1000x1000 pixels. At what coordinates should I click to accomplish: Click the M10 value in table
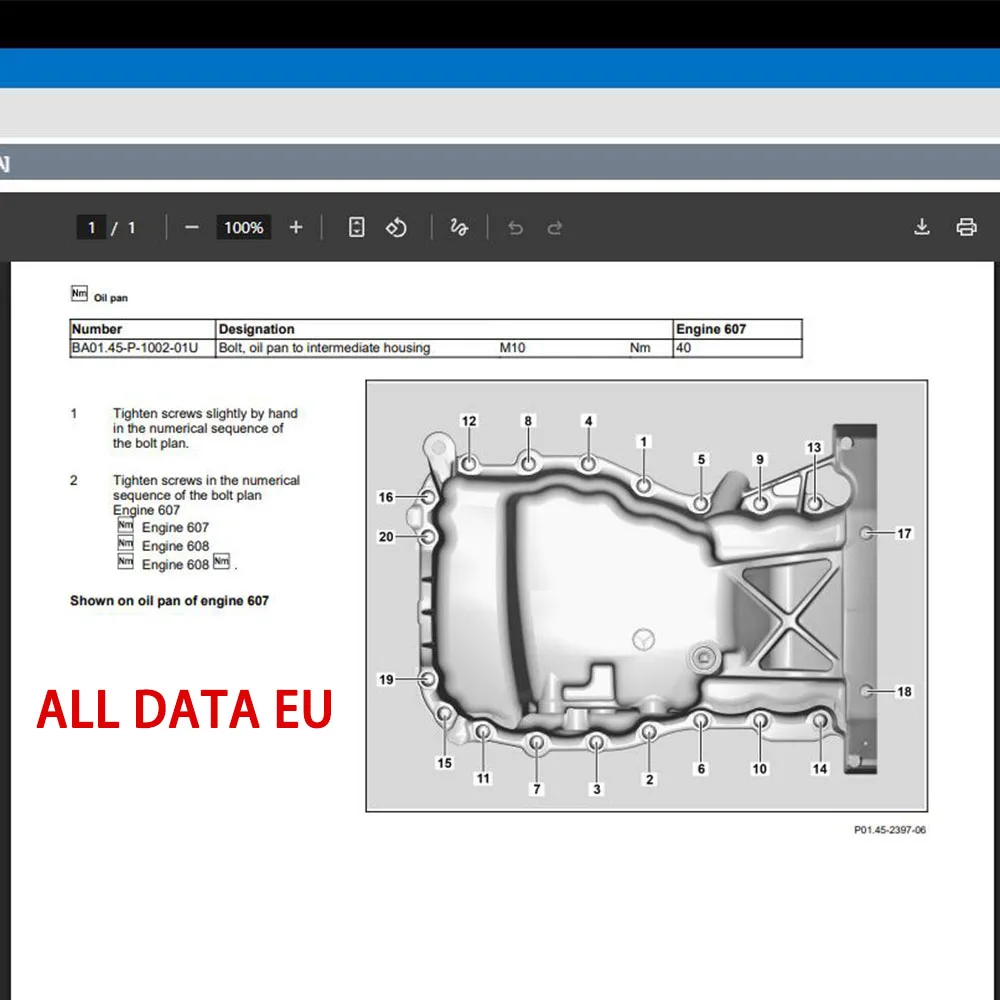[x=512, y=348]
